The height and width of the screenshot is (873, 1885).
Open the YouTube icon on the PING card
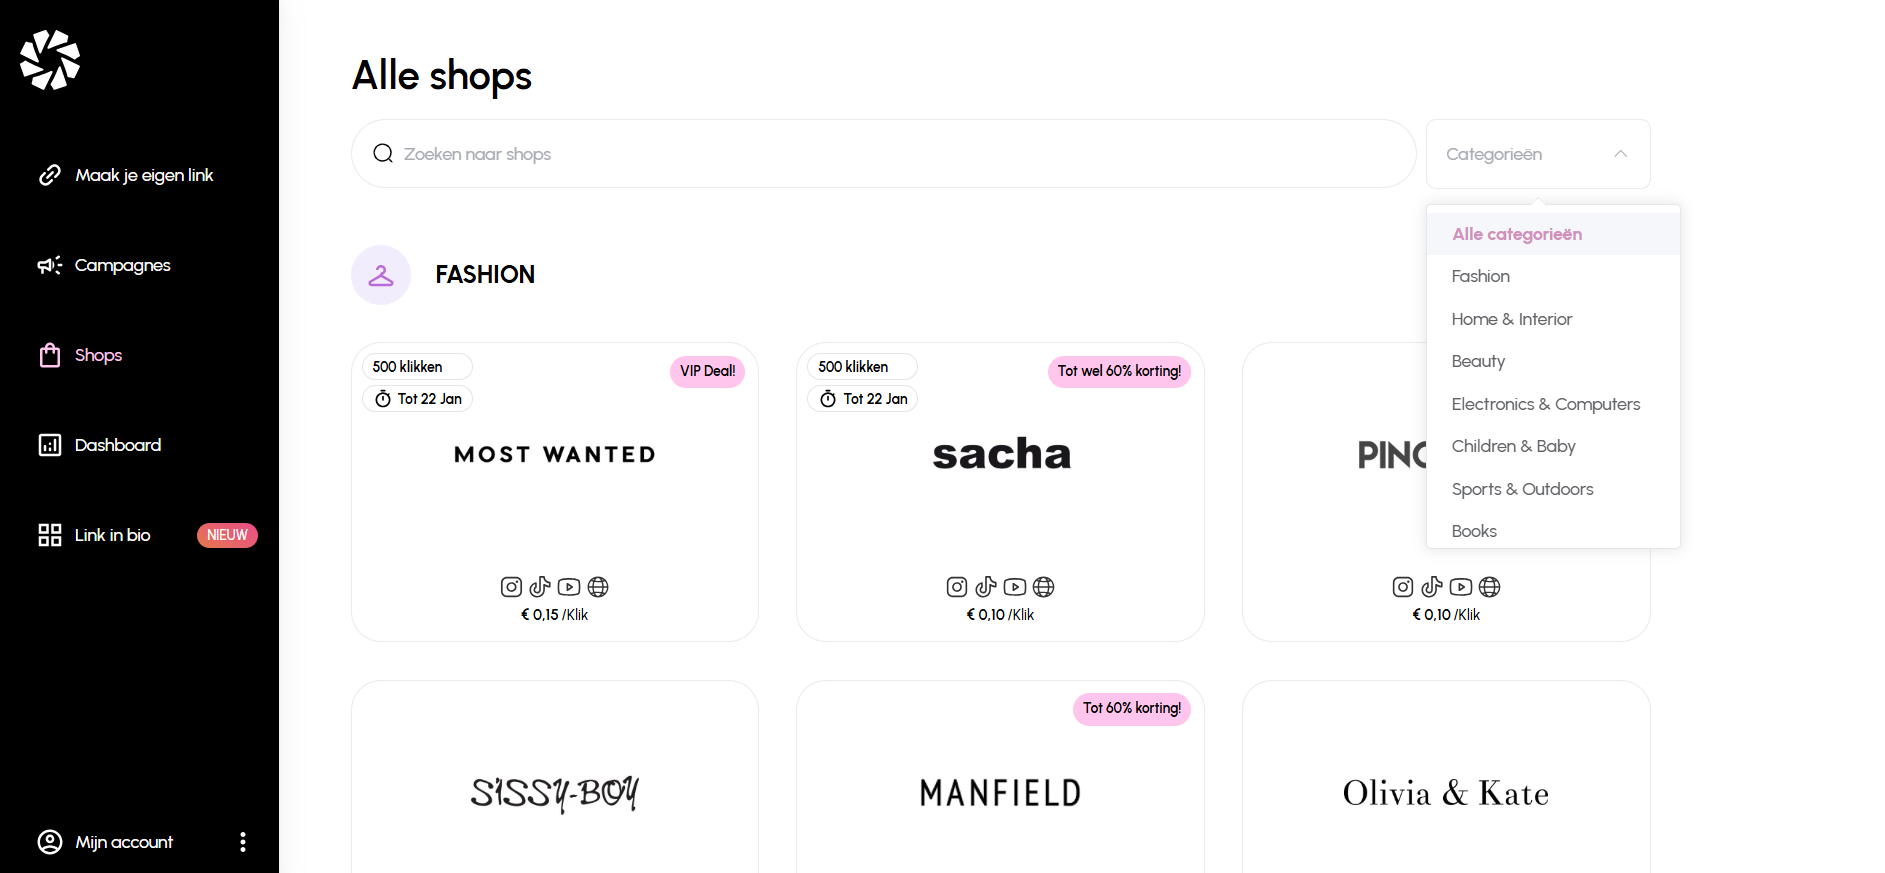click(x=1460, y=587)
